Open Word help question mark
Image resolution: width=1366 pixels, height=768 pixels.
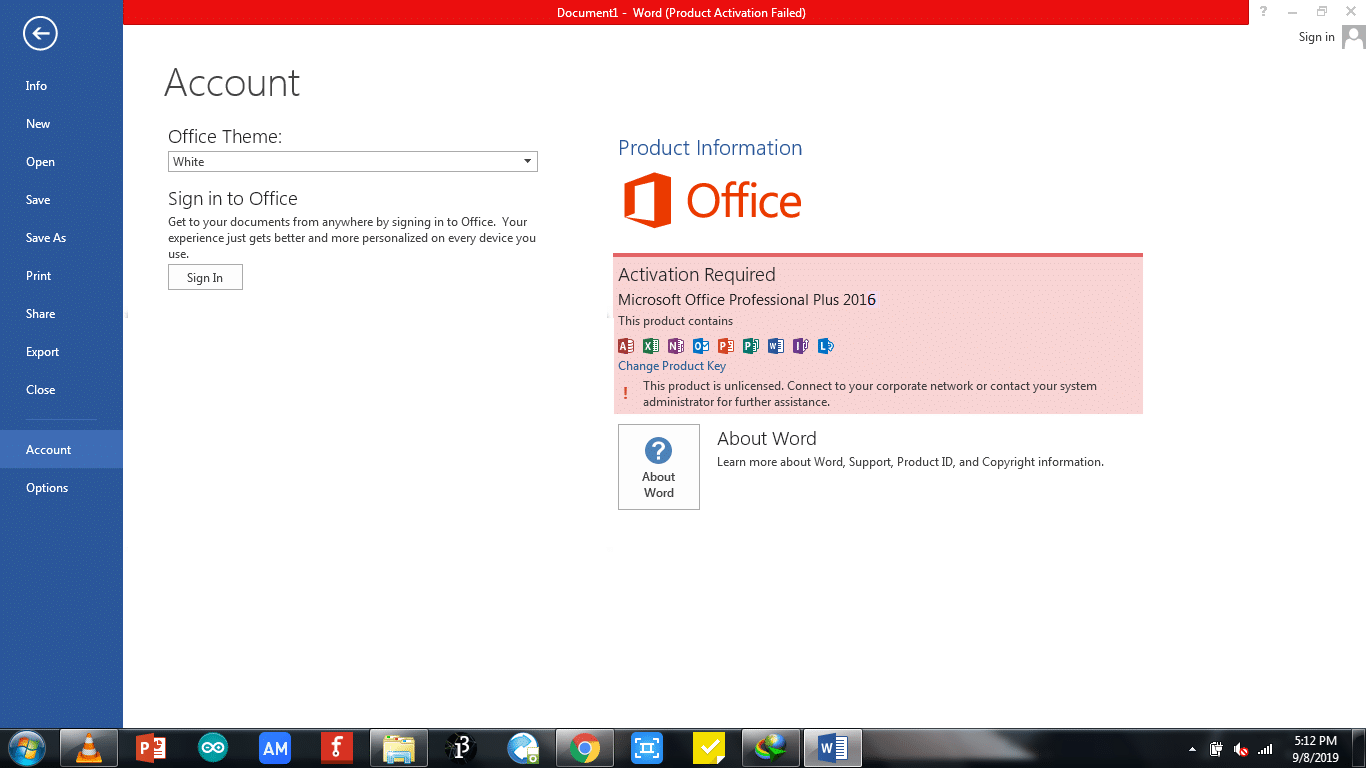point(1263,11)
